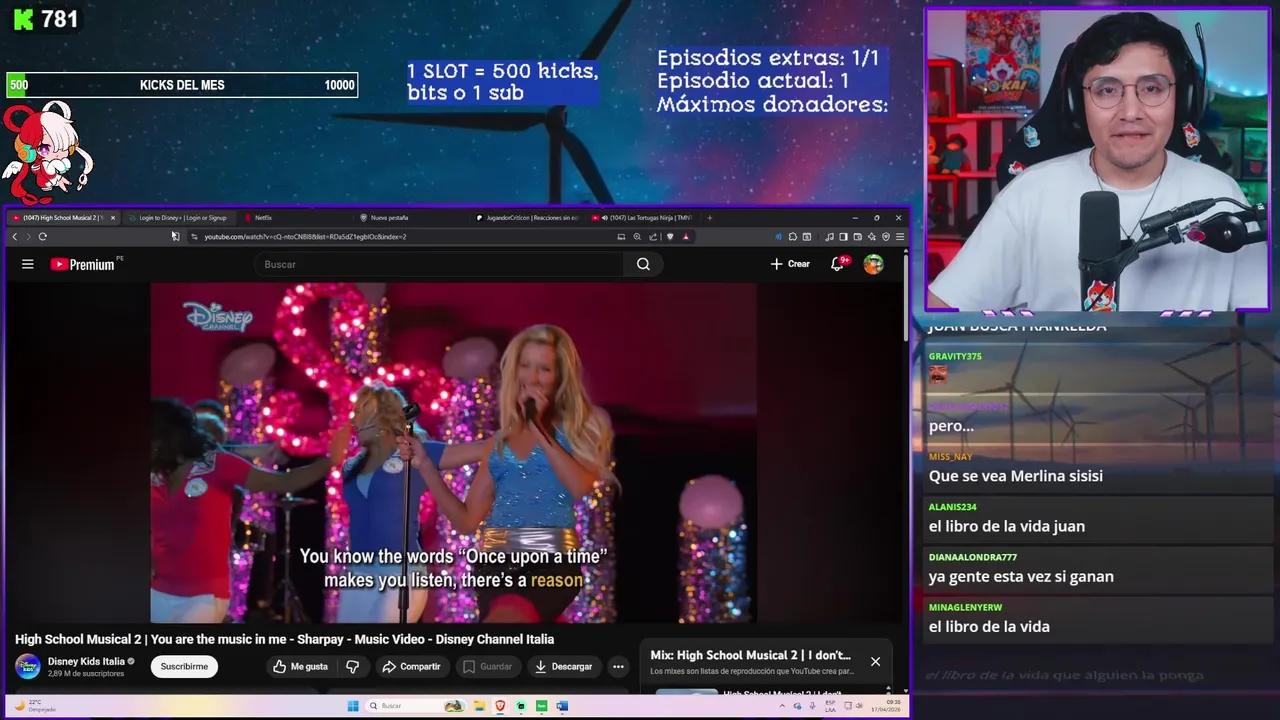This screenshot has height=720, width=1280.
Task: Click chat message 'ya gente esta vez si ganan'
Action: pos(1021,576)
